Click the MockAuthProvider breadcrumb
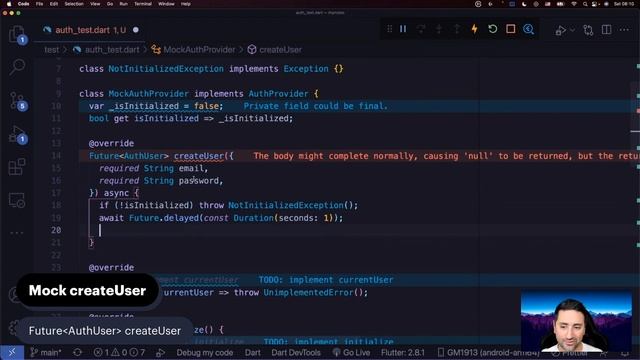The width and height of the screenshot is (640, 360). tap(199, 50)
